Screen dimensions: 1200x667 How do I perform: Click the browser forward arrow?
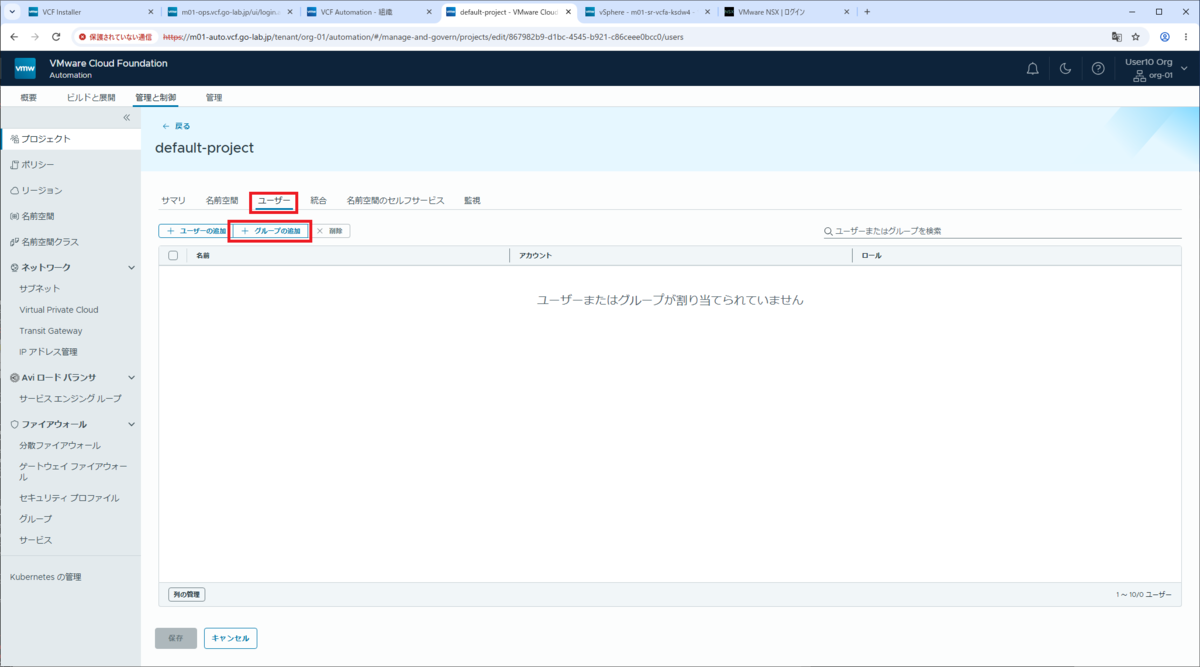[x=36, y=36]
